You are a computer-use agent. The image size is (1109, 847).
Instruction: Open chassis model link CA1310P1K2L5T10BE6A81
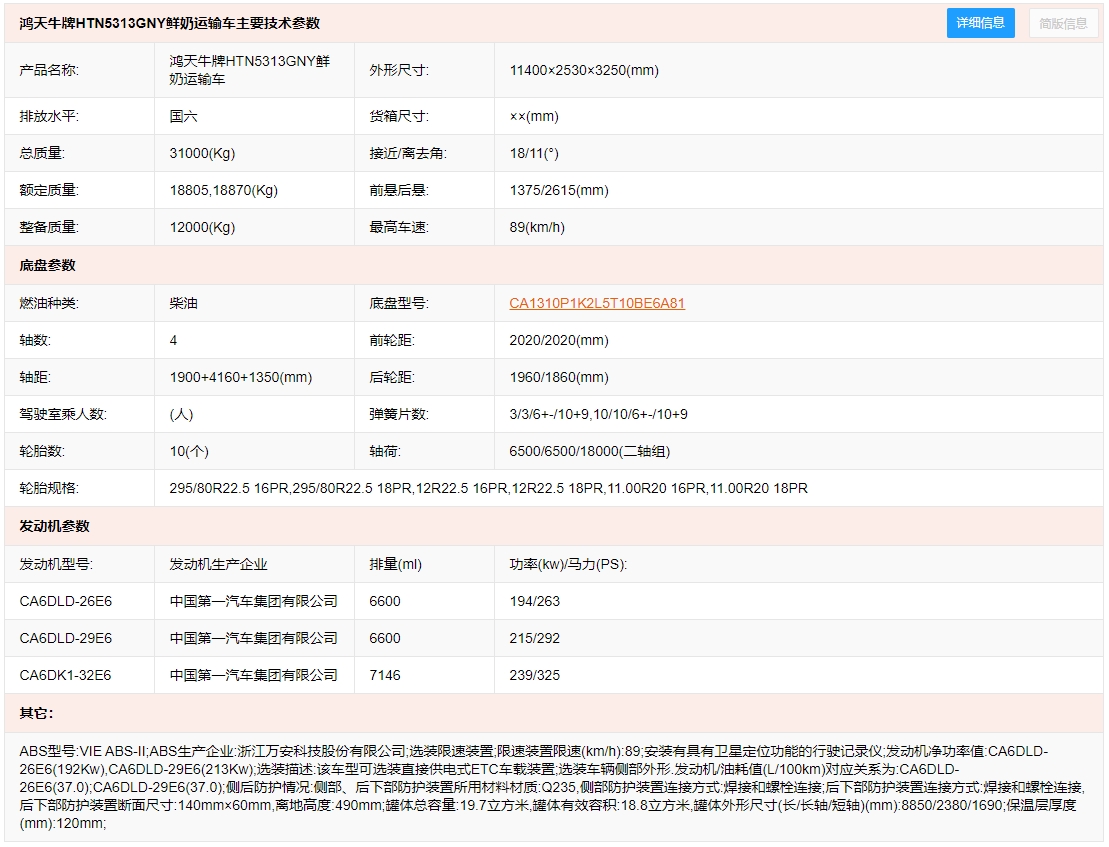click(597, 303)
